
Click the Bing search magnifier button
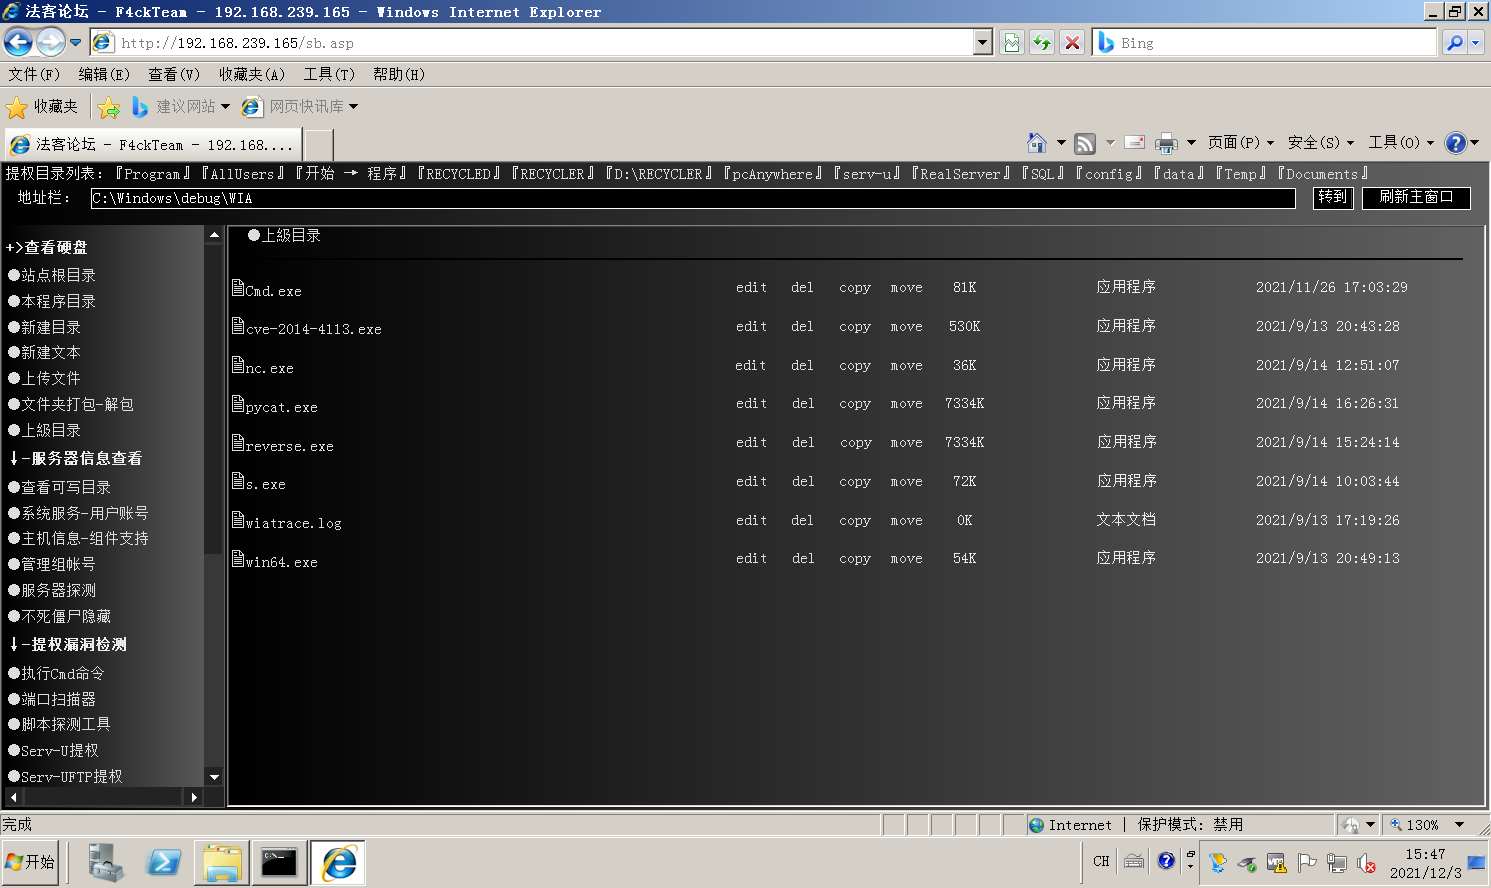(x=1454, y=42)
